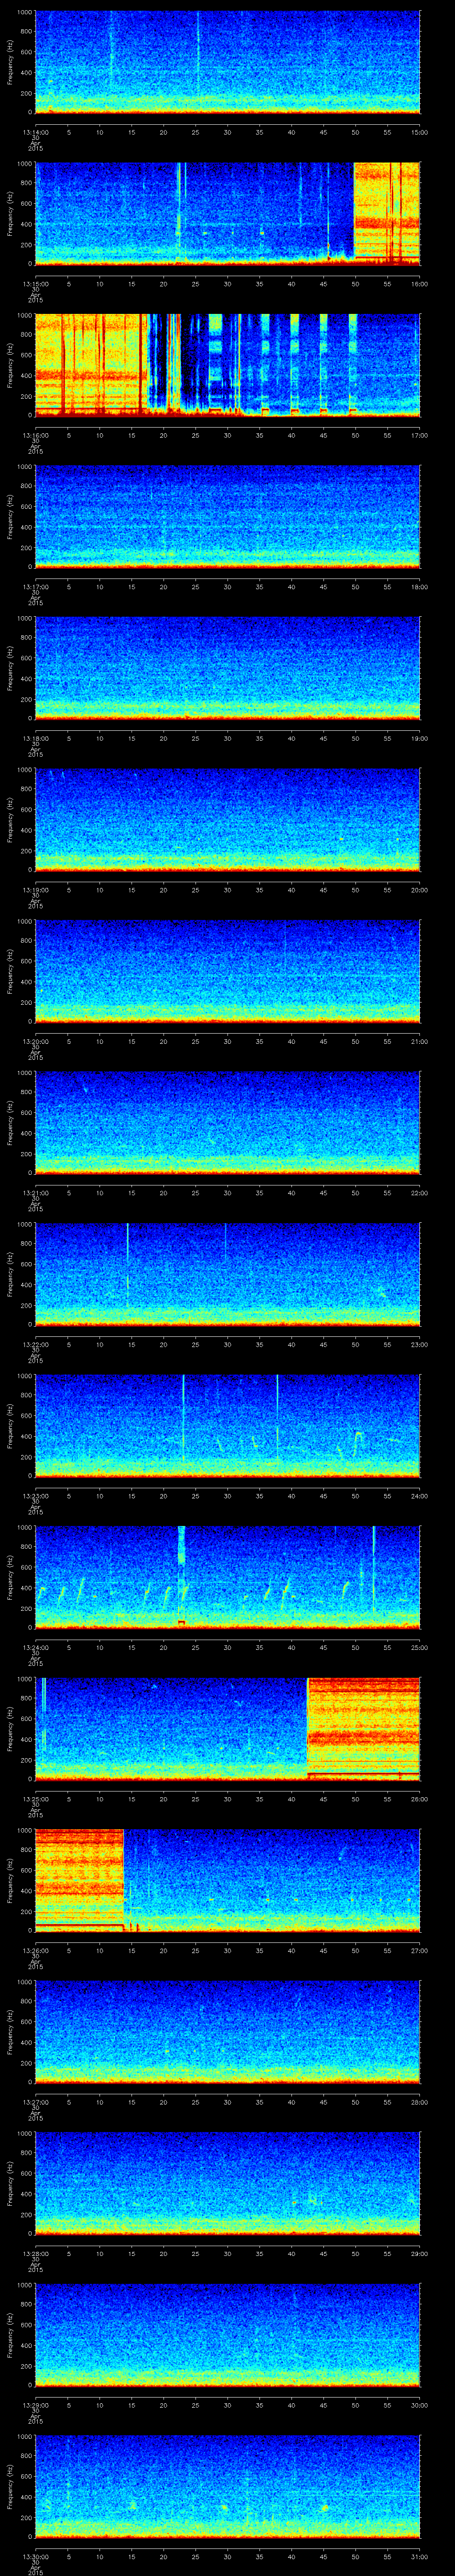Click the '28:00' end time label

pyautogui.click(x=420, y=2101)
